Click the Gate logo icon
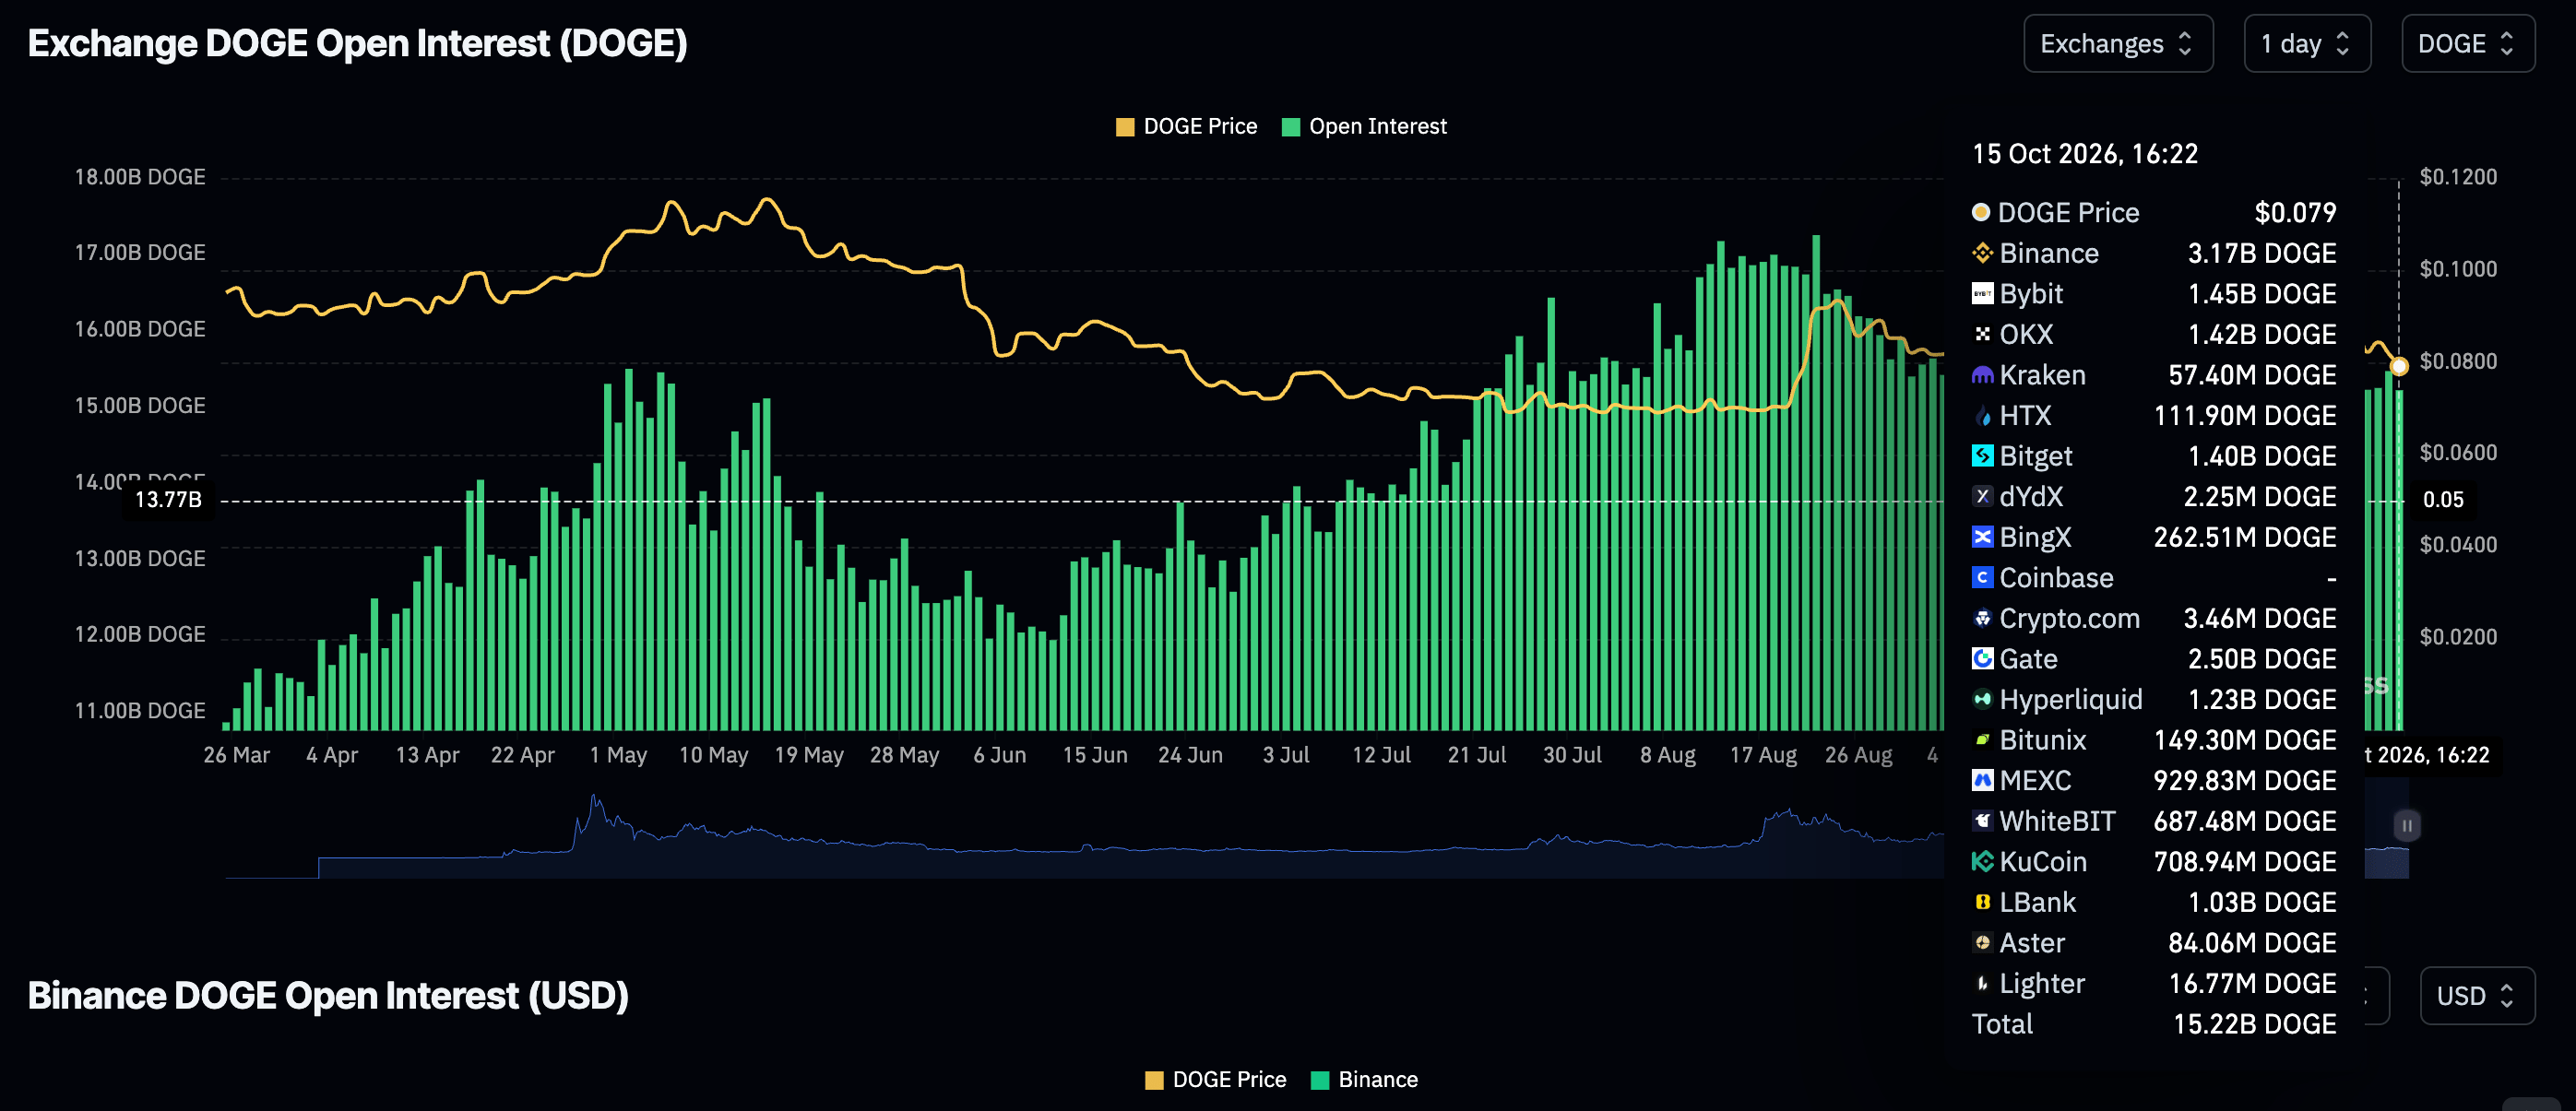The height and width of the screenshot is (1111, 2576). pyautogui.click(x=1982, y=659)
